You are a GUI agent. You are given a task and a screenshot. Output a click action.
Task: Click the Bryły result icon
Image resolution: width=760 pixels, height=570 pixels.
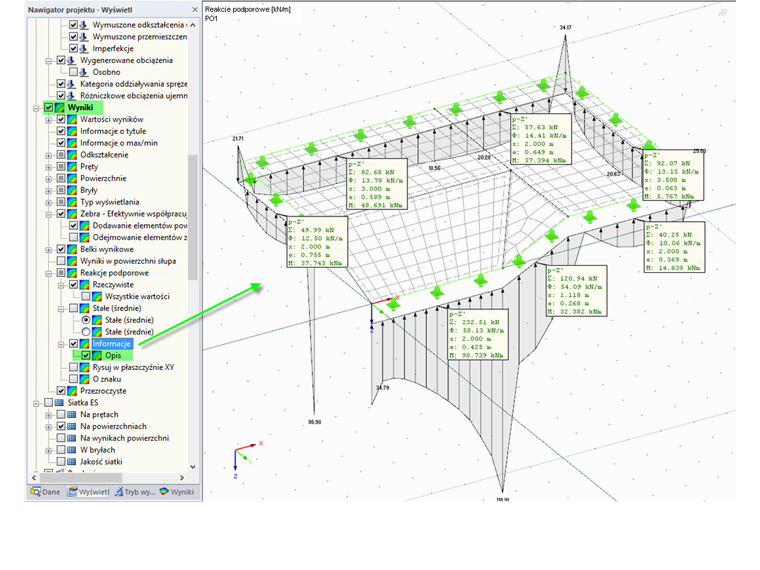pyautogui.click(x=72, y=190)
